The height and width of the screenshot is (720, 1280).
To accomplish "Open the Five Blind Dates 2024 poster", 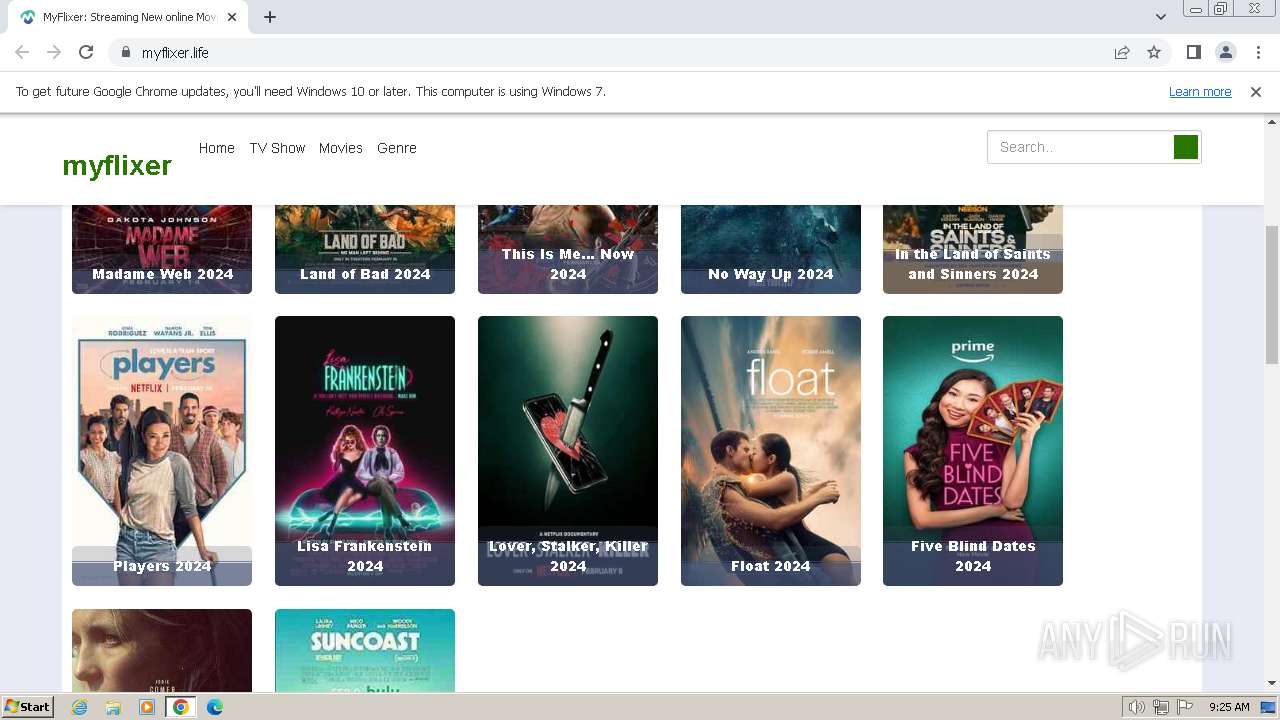I will tap(973, 451).
